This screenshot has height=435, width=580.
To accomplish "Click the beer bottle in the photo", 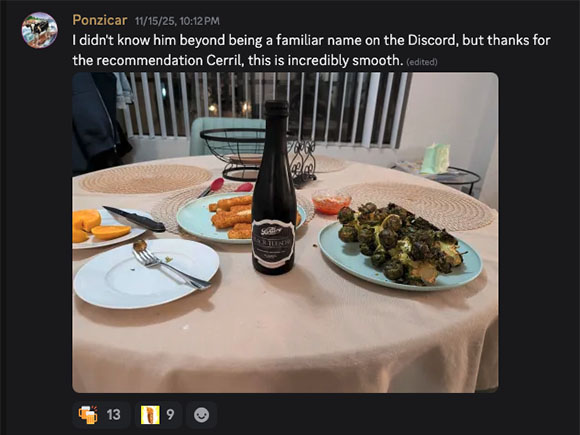I will [x=274, y=187].
